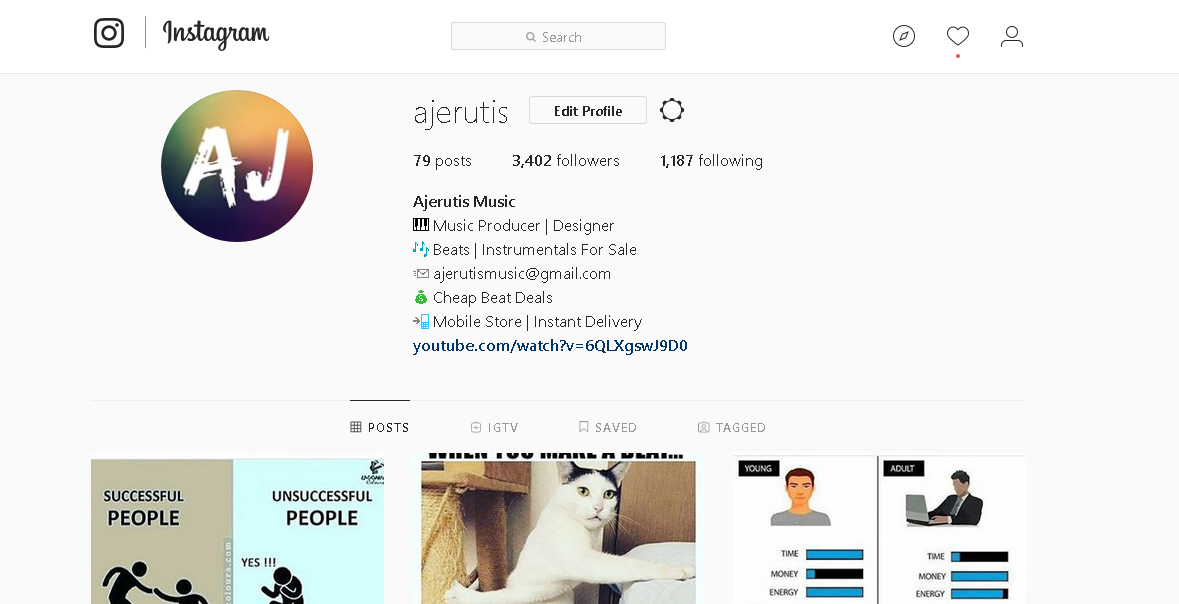The width and height of the screenshot is (1179, 604).
Task: Click the magnifier icon in search box
Action: 531,37
